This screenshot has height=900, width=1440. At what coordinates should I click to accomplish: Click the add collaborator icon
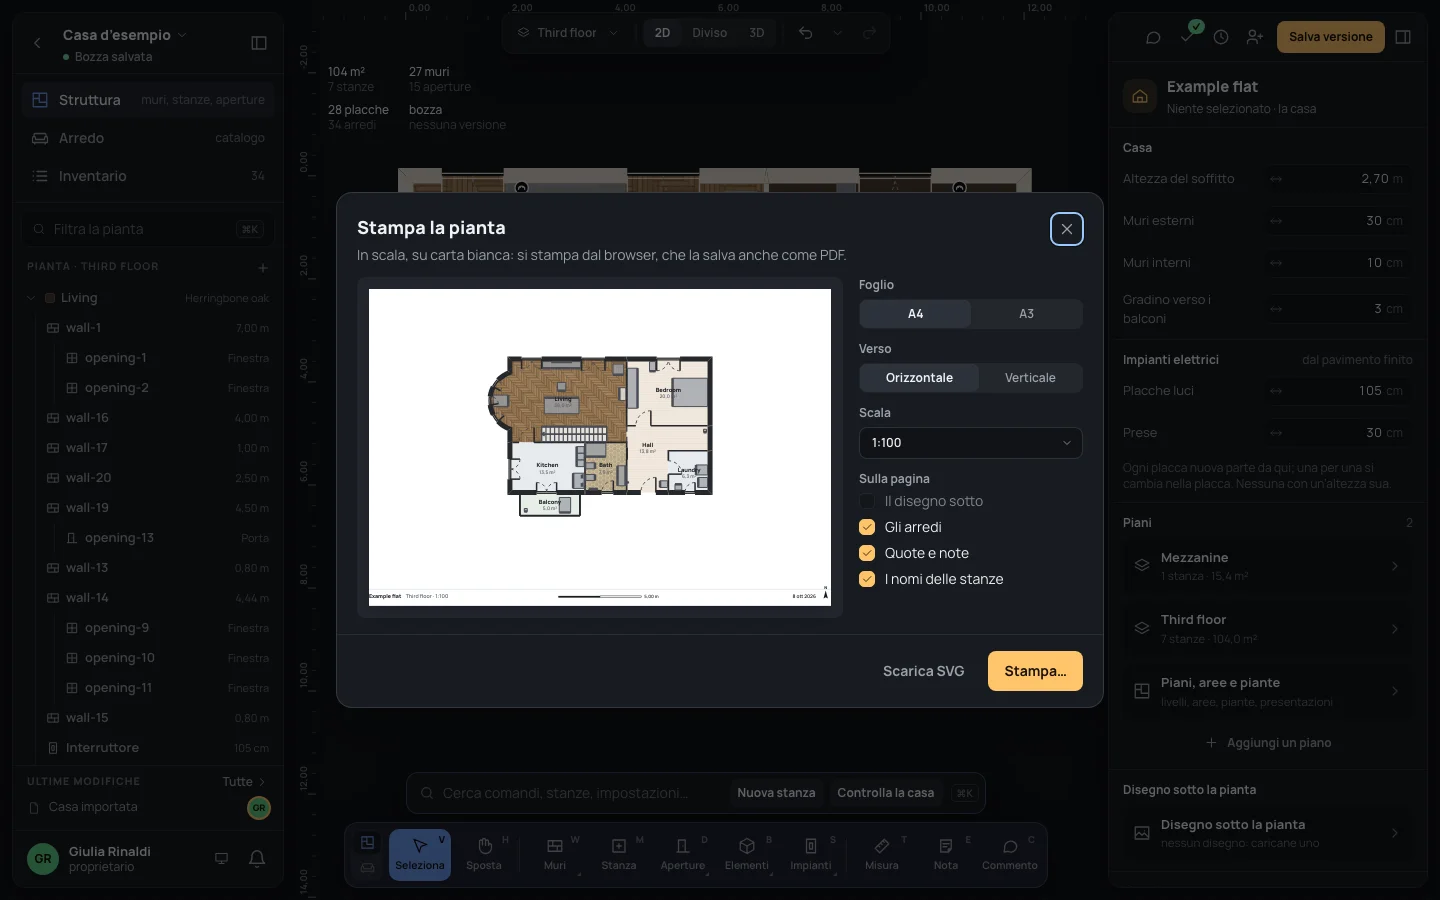coord(1255,37)
